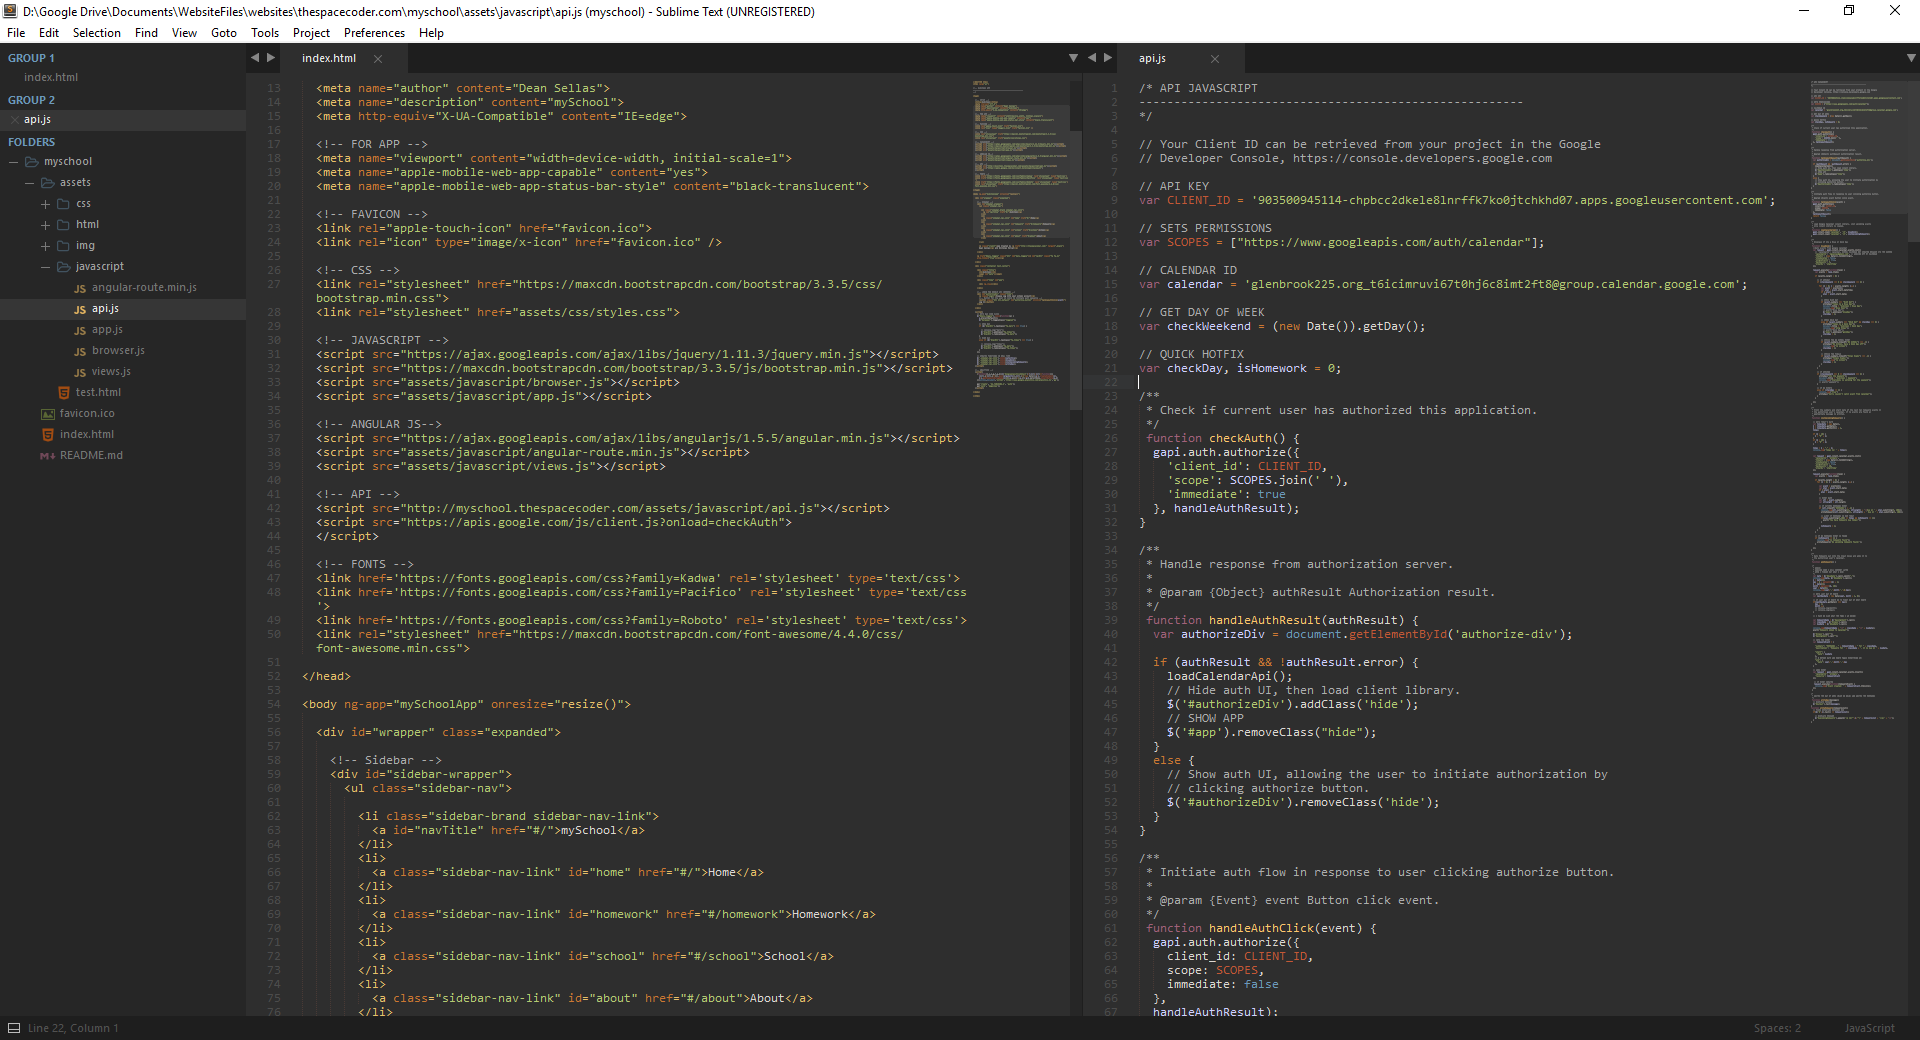Viewport: 1920px width, 1040px height.
Task: Open the Goto menu
Action: tap(224, 33)
